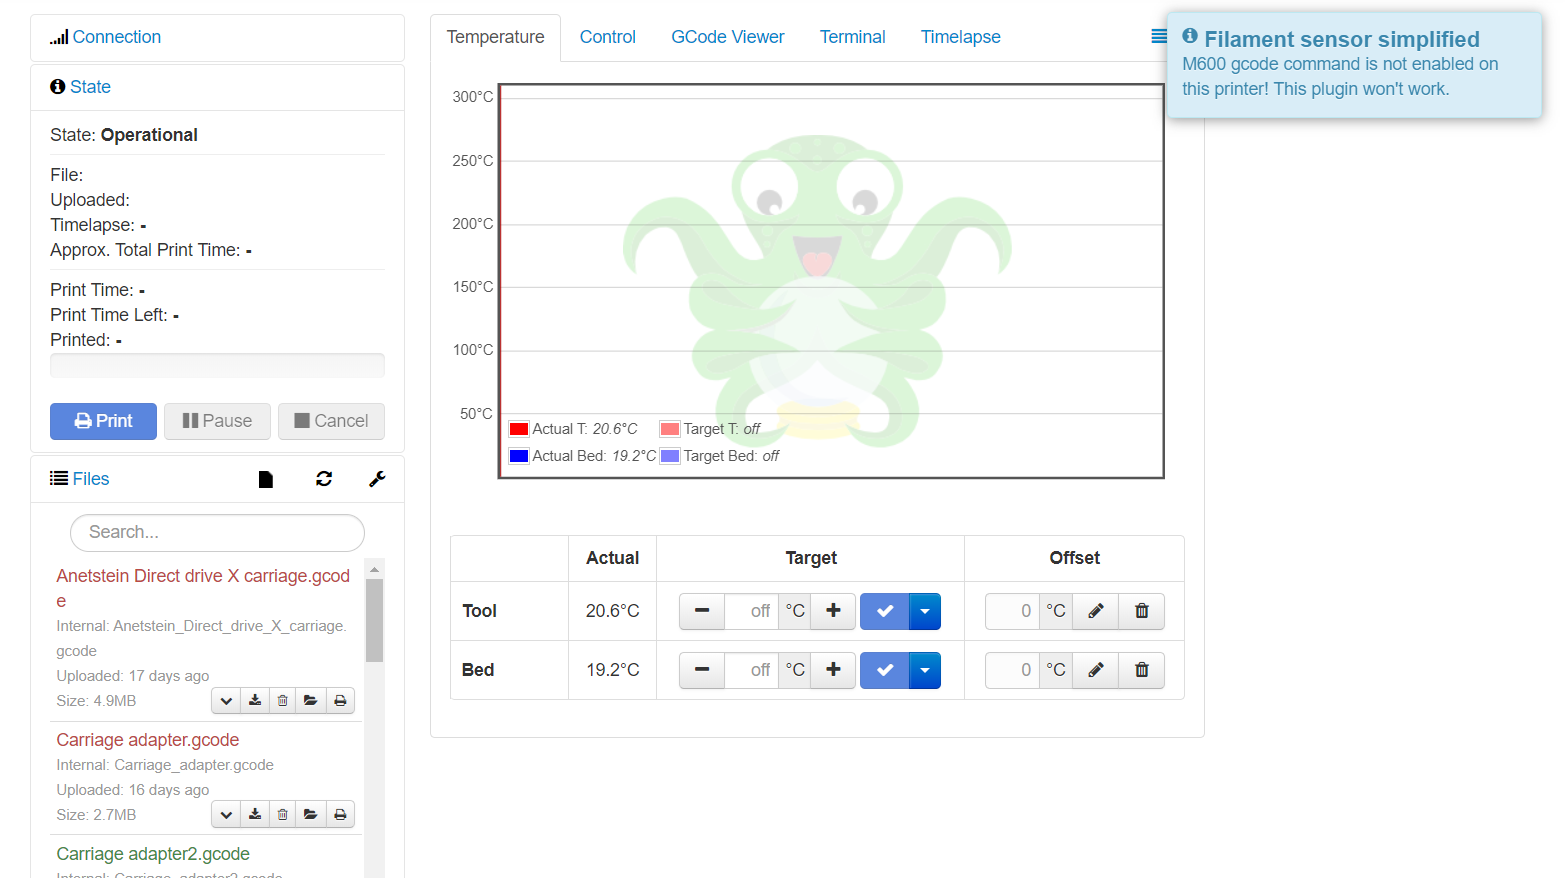Select Carriage adapter.gcode file name
The image size is (1565, 878).
coord(148,740)
